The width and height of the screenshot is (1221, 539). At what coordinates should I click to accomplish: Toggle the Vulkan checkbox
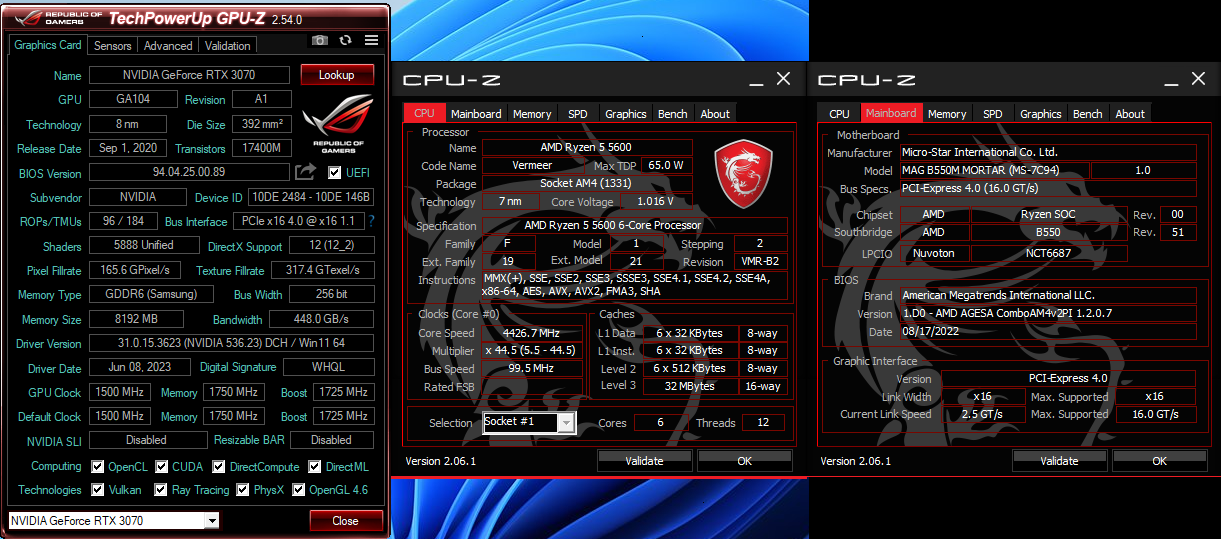tap(97, 490)
